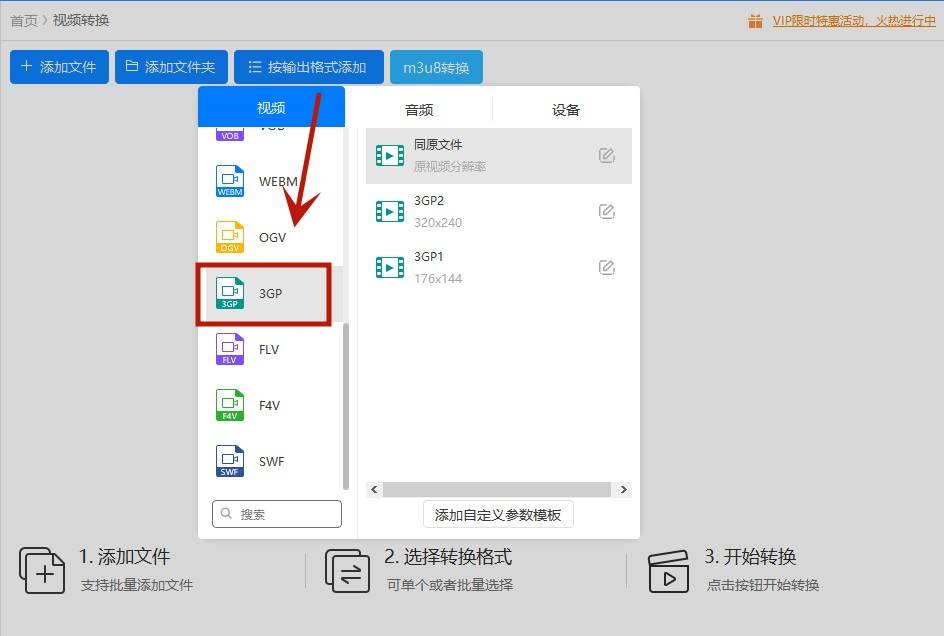This screenshot has width=944, height=636.
Task: Click the VIP gift box icon
Action: click(755, 22)
